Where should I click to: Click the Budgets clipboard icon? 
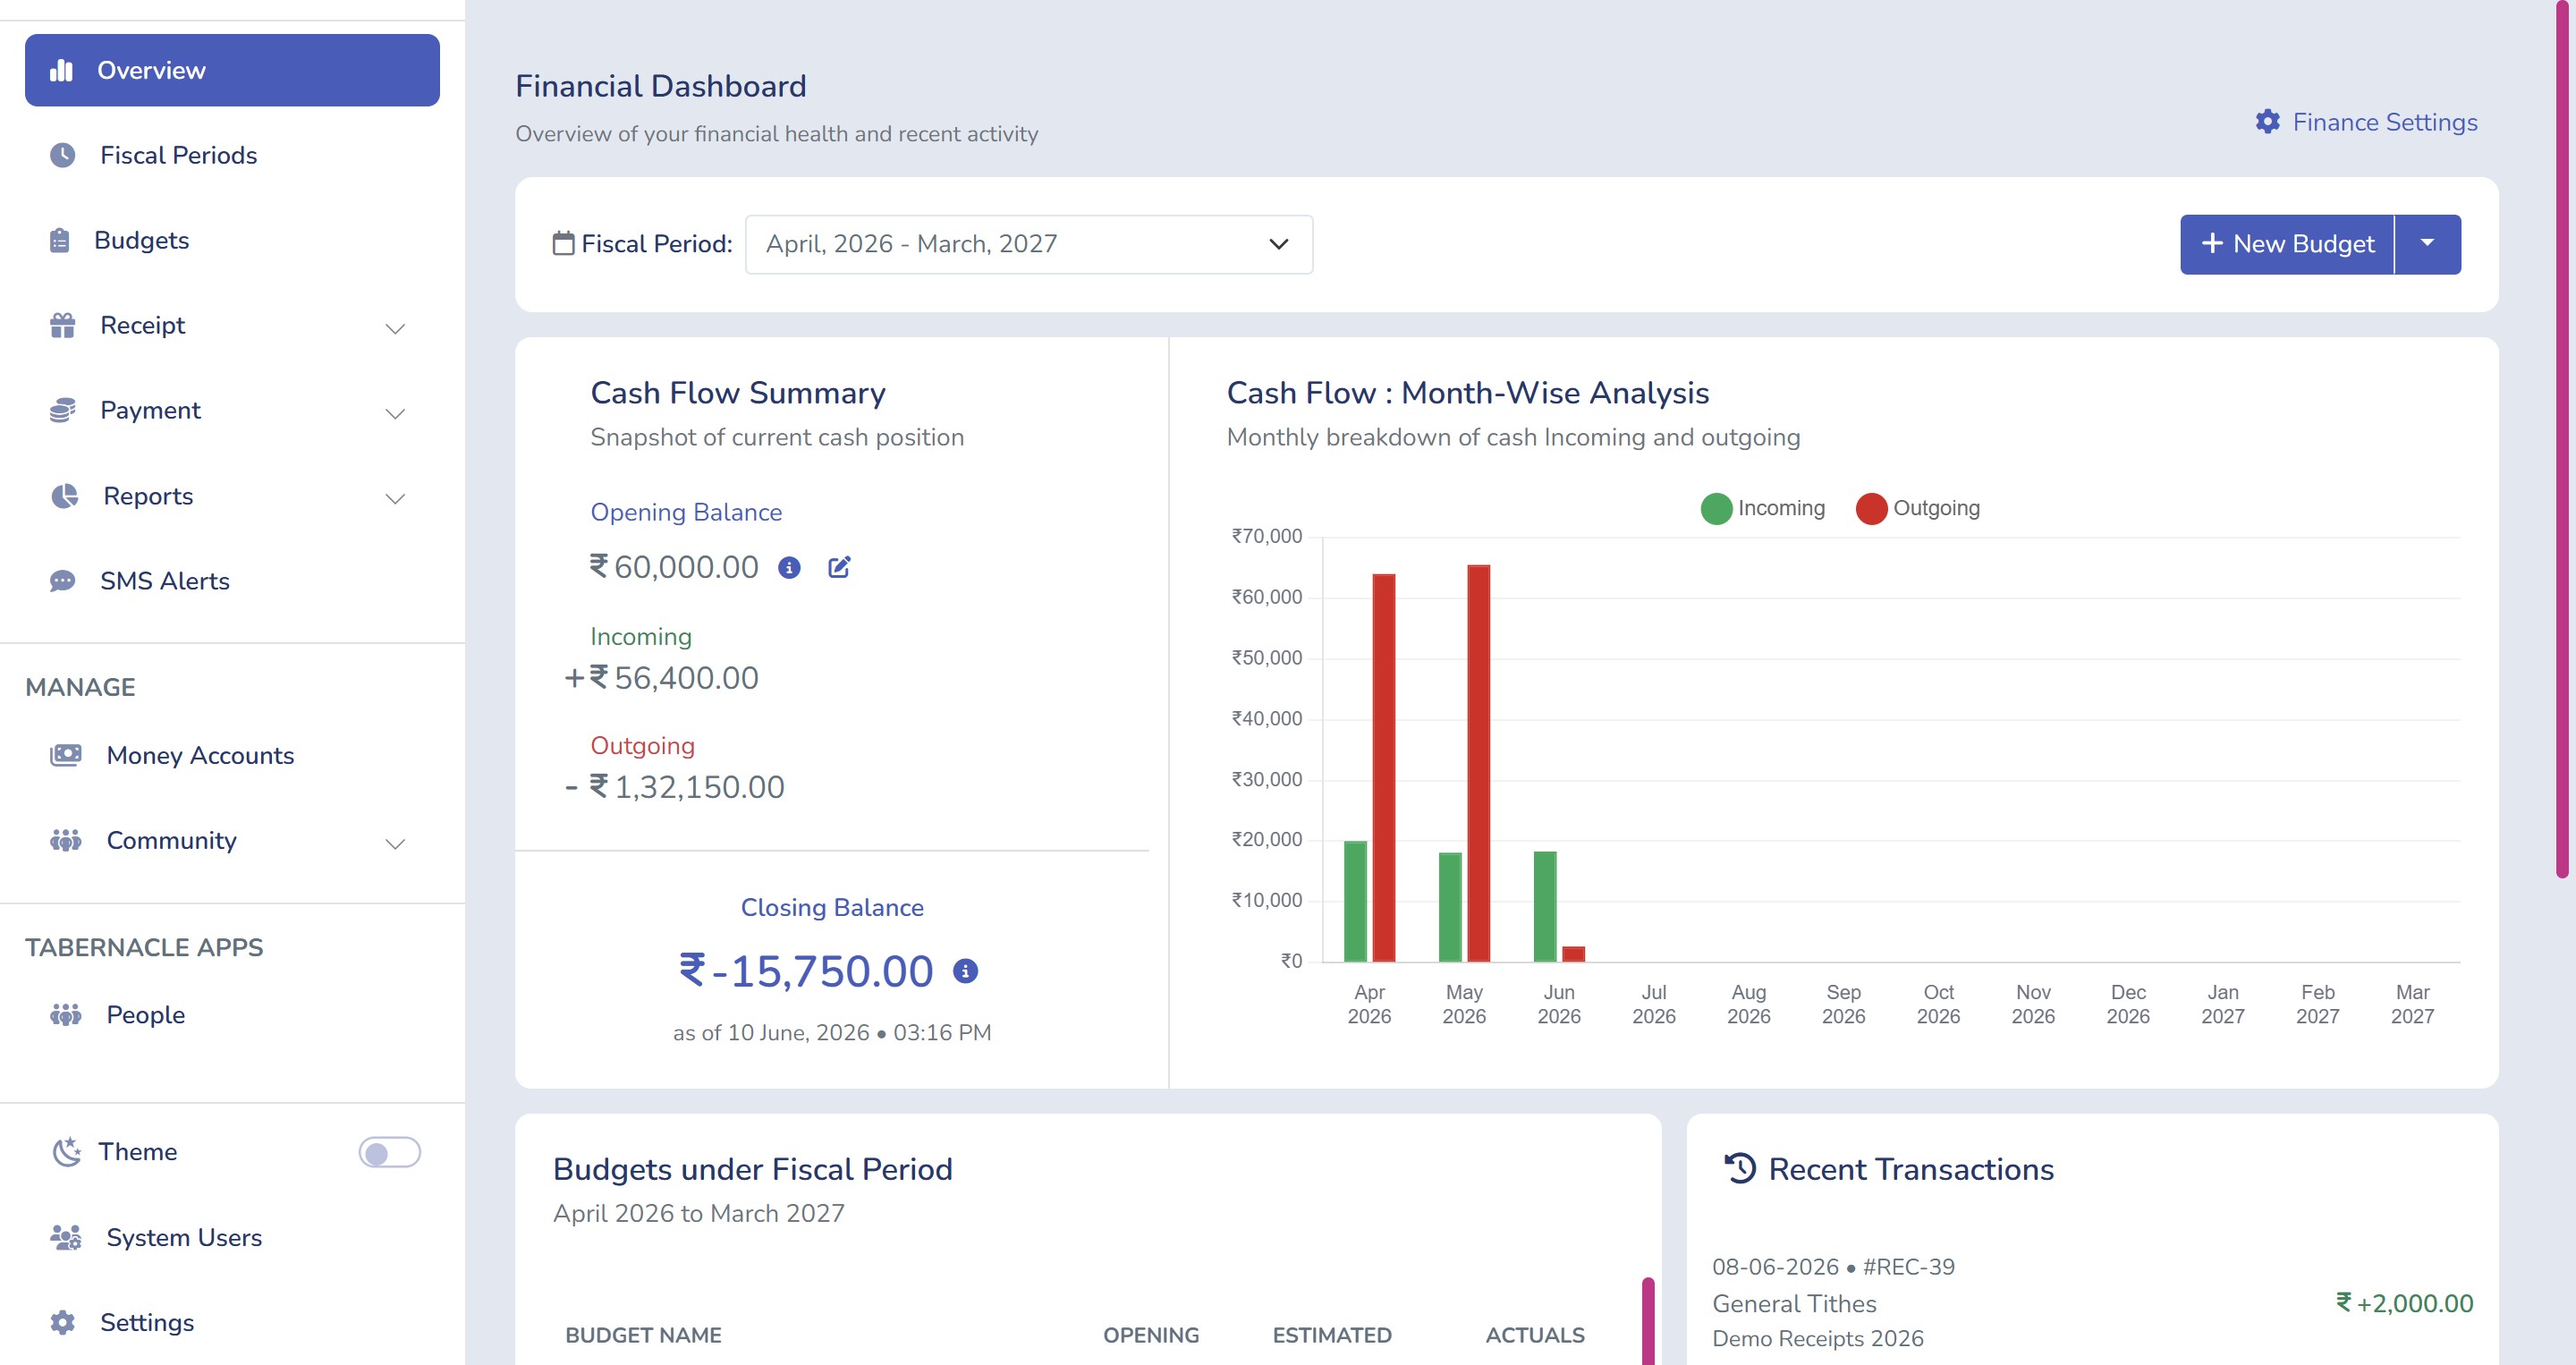pos(60,240)
